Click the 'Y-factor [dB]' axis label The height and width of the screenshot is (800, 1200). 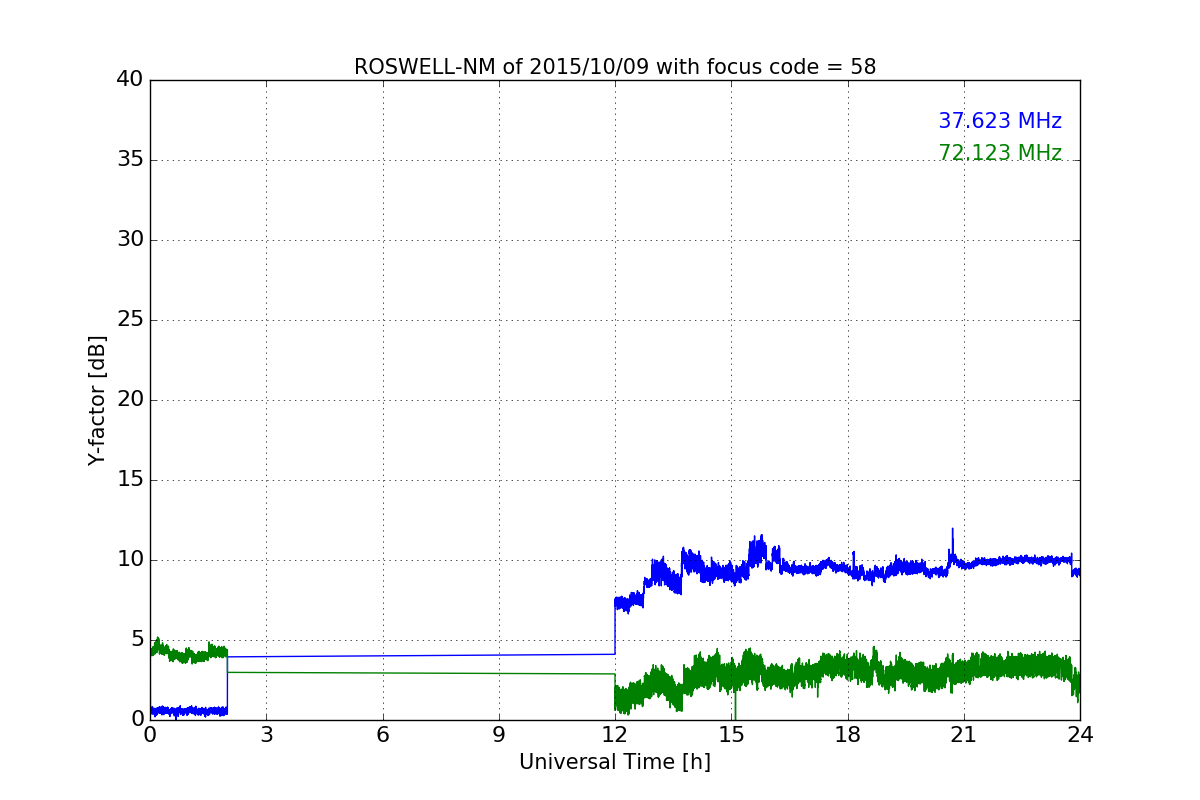click(x=97, y=400)
